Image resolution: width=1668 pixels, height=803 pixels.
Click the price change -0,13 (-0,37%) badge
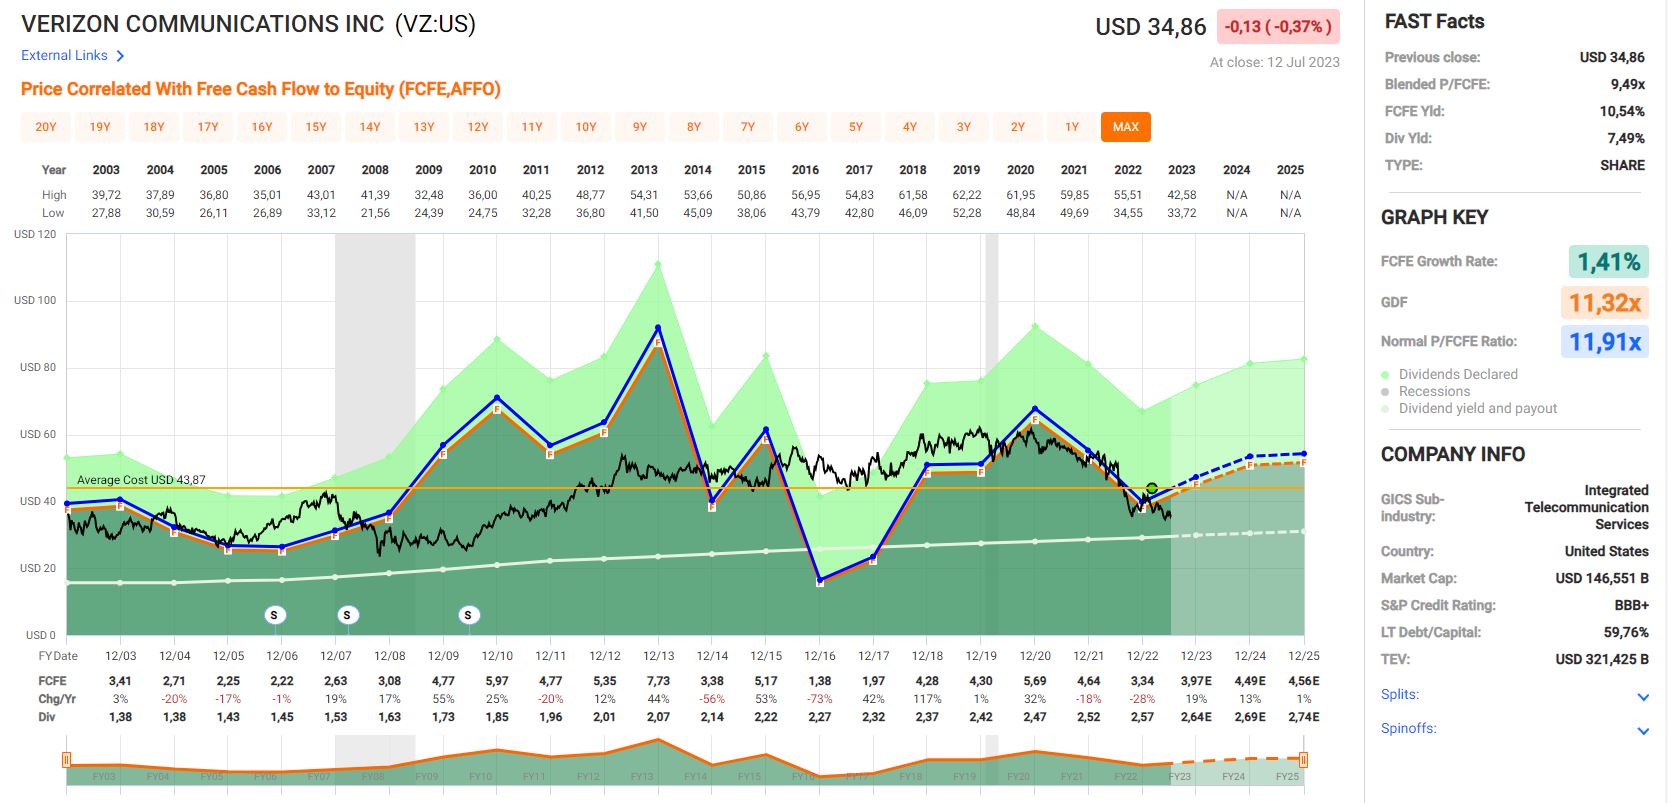(x=1278, y=27)
